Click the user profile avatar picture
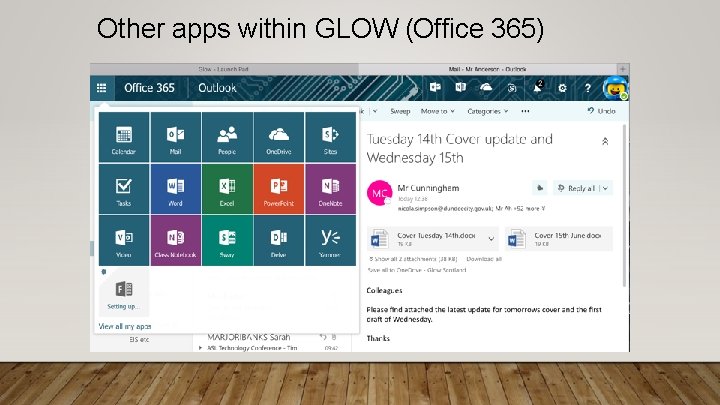The height and width of the screenshot is (405, 720). tap(615, 87)
